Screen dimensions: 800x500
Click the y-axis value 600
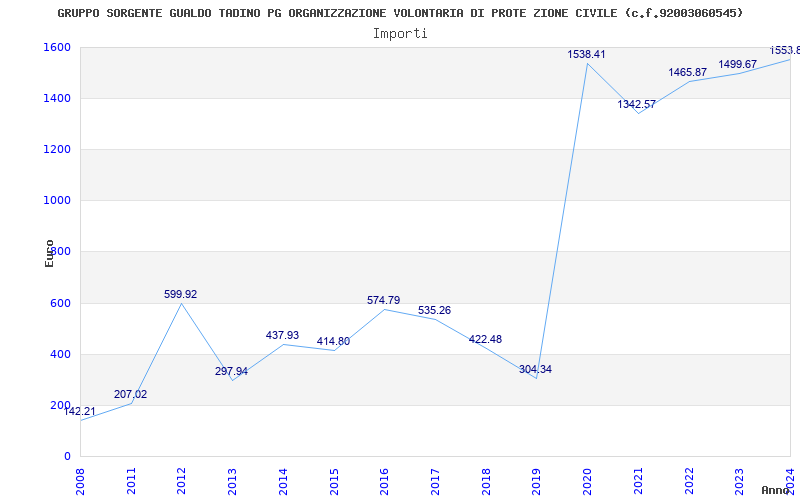coord(60,303)
